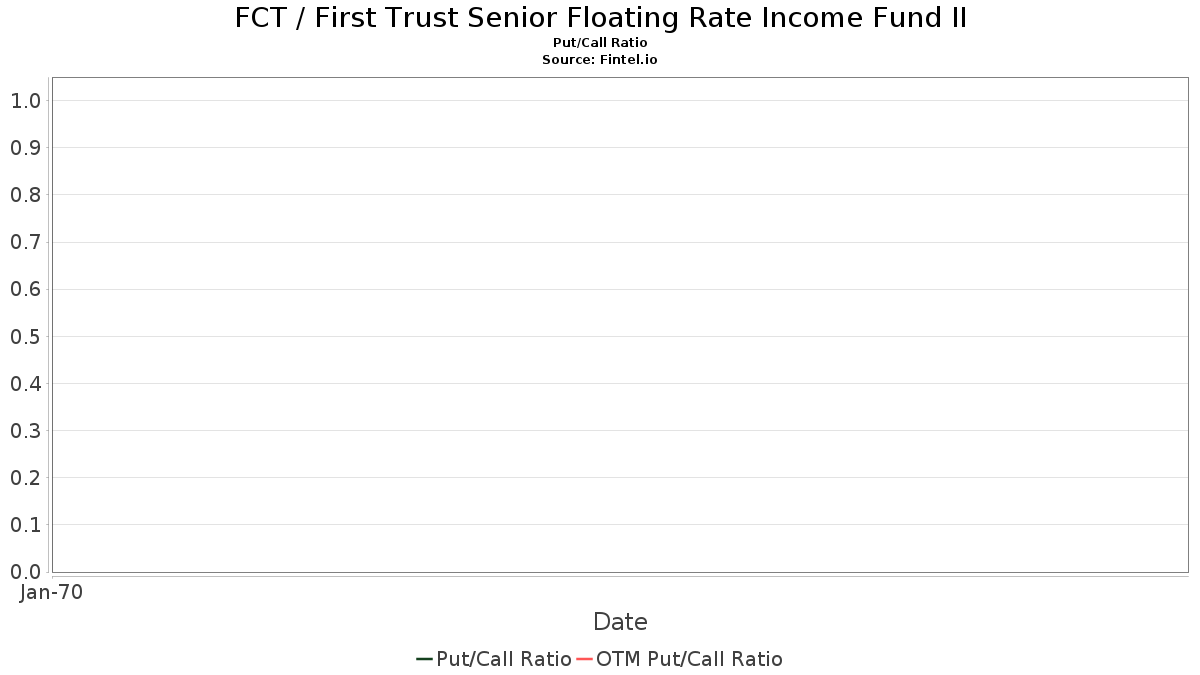The height and width of the screenshot is (675, 1200).
Task: Toggle the OTM Put/Call Ratio legend series label
Action: pos(689,659)
